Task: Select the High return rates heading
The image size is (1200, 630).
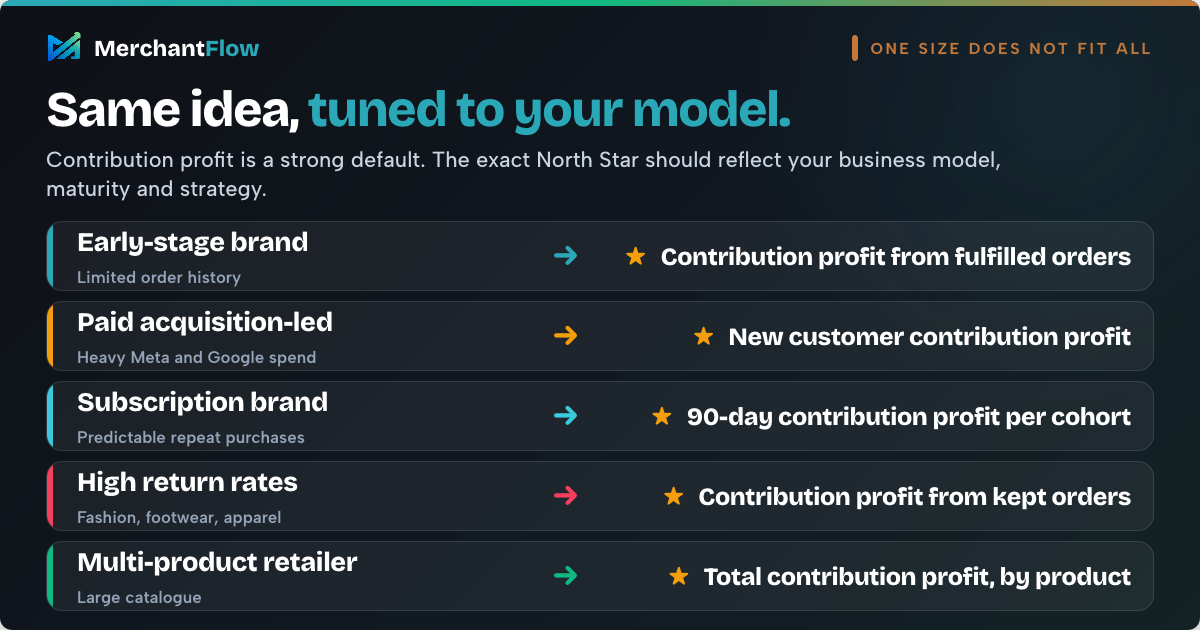Action: [x=187, y=482]
